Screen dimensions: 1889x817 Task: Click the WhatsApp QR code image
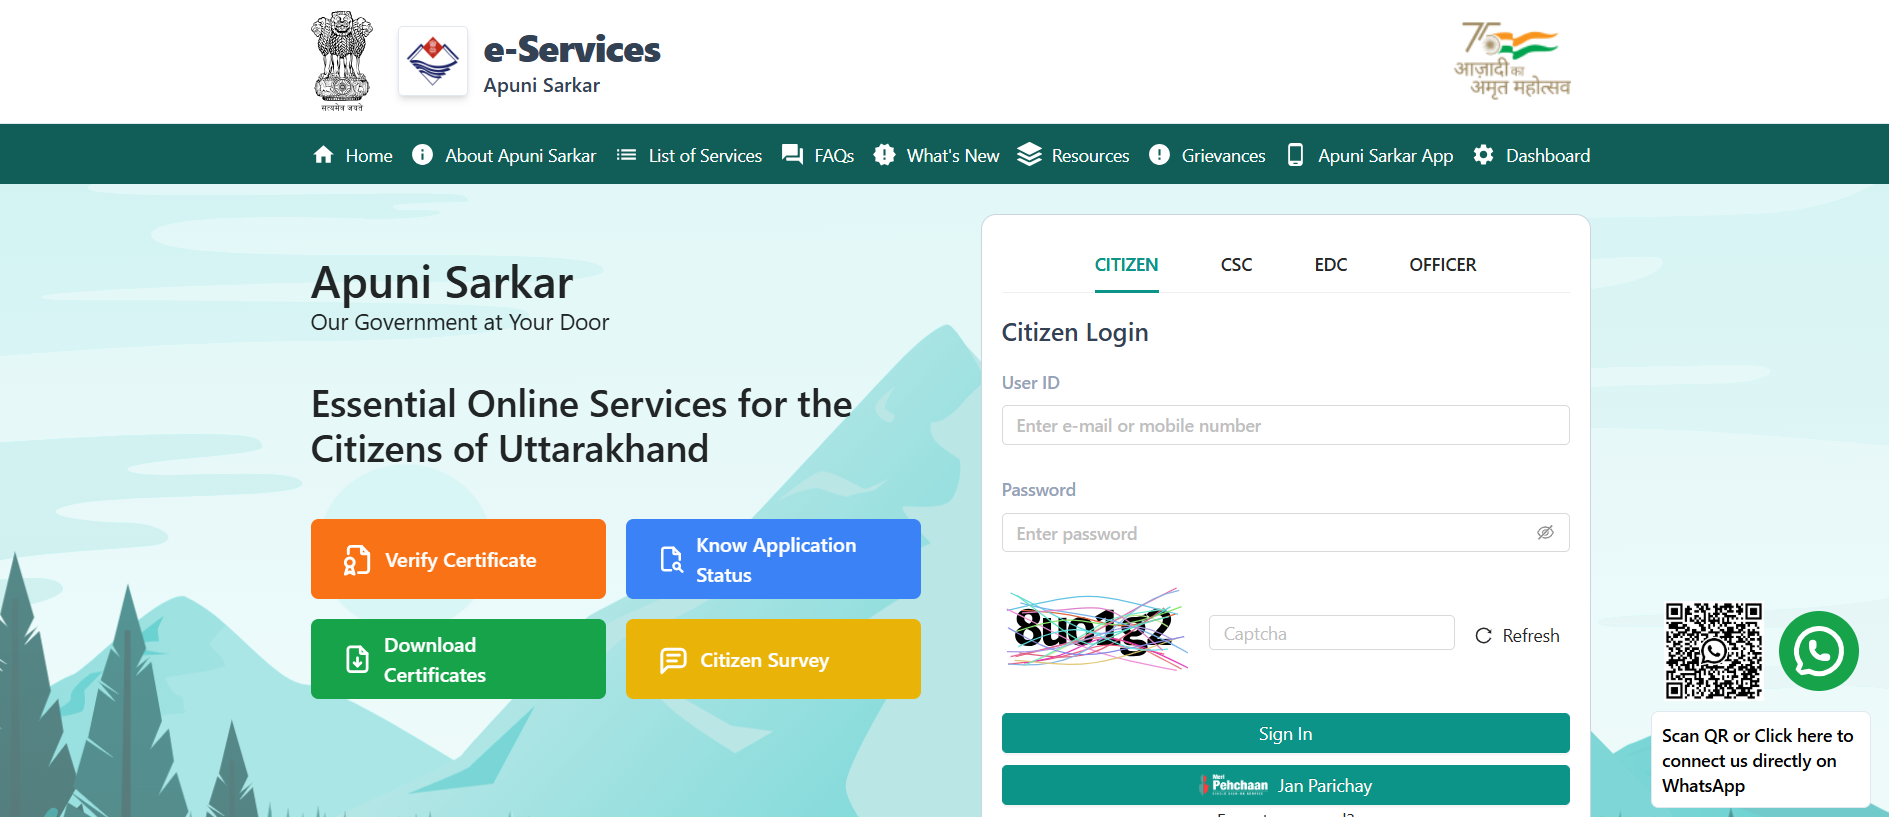(x=1713, y=651)
